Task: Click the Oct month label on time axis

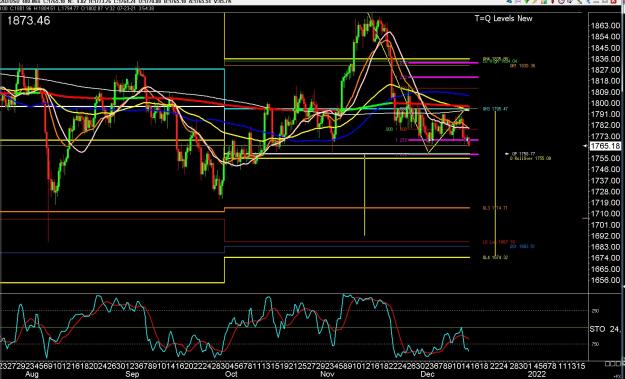Action: 231,374
